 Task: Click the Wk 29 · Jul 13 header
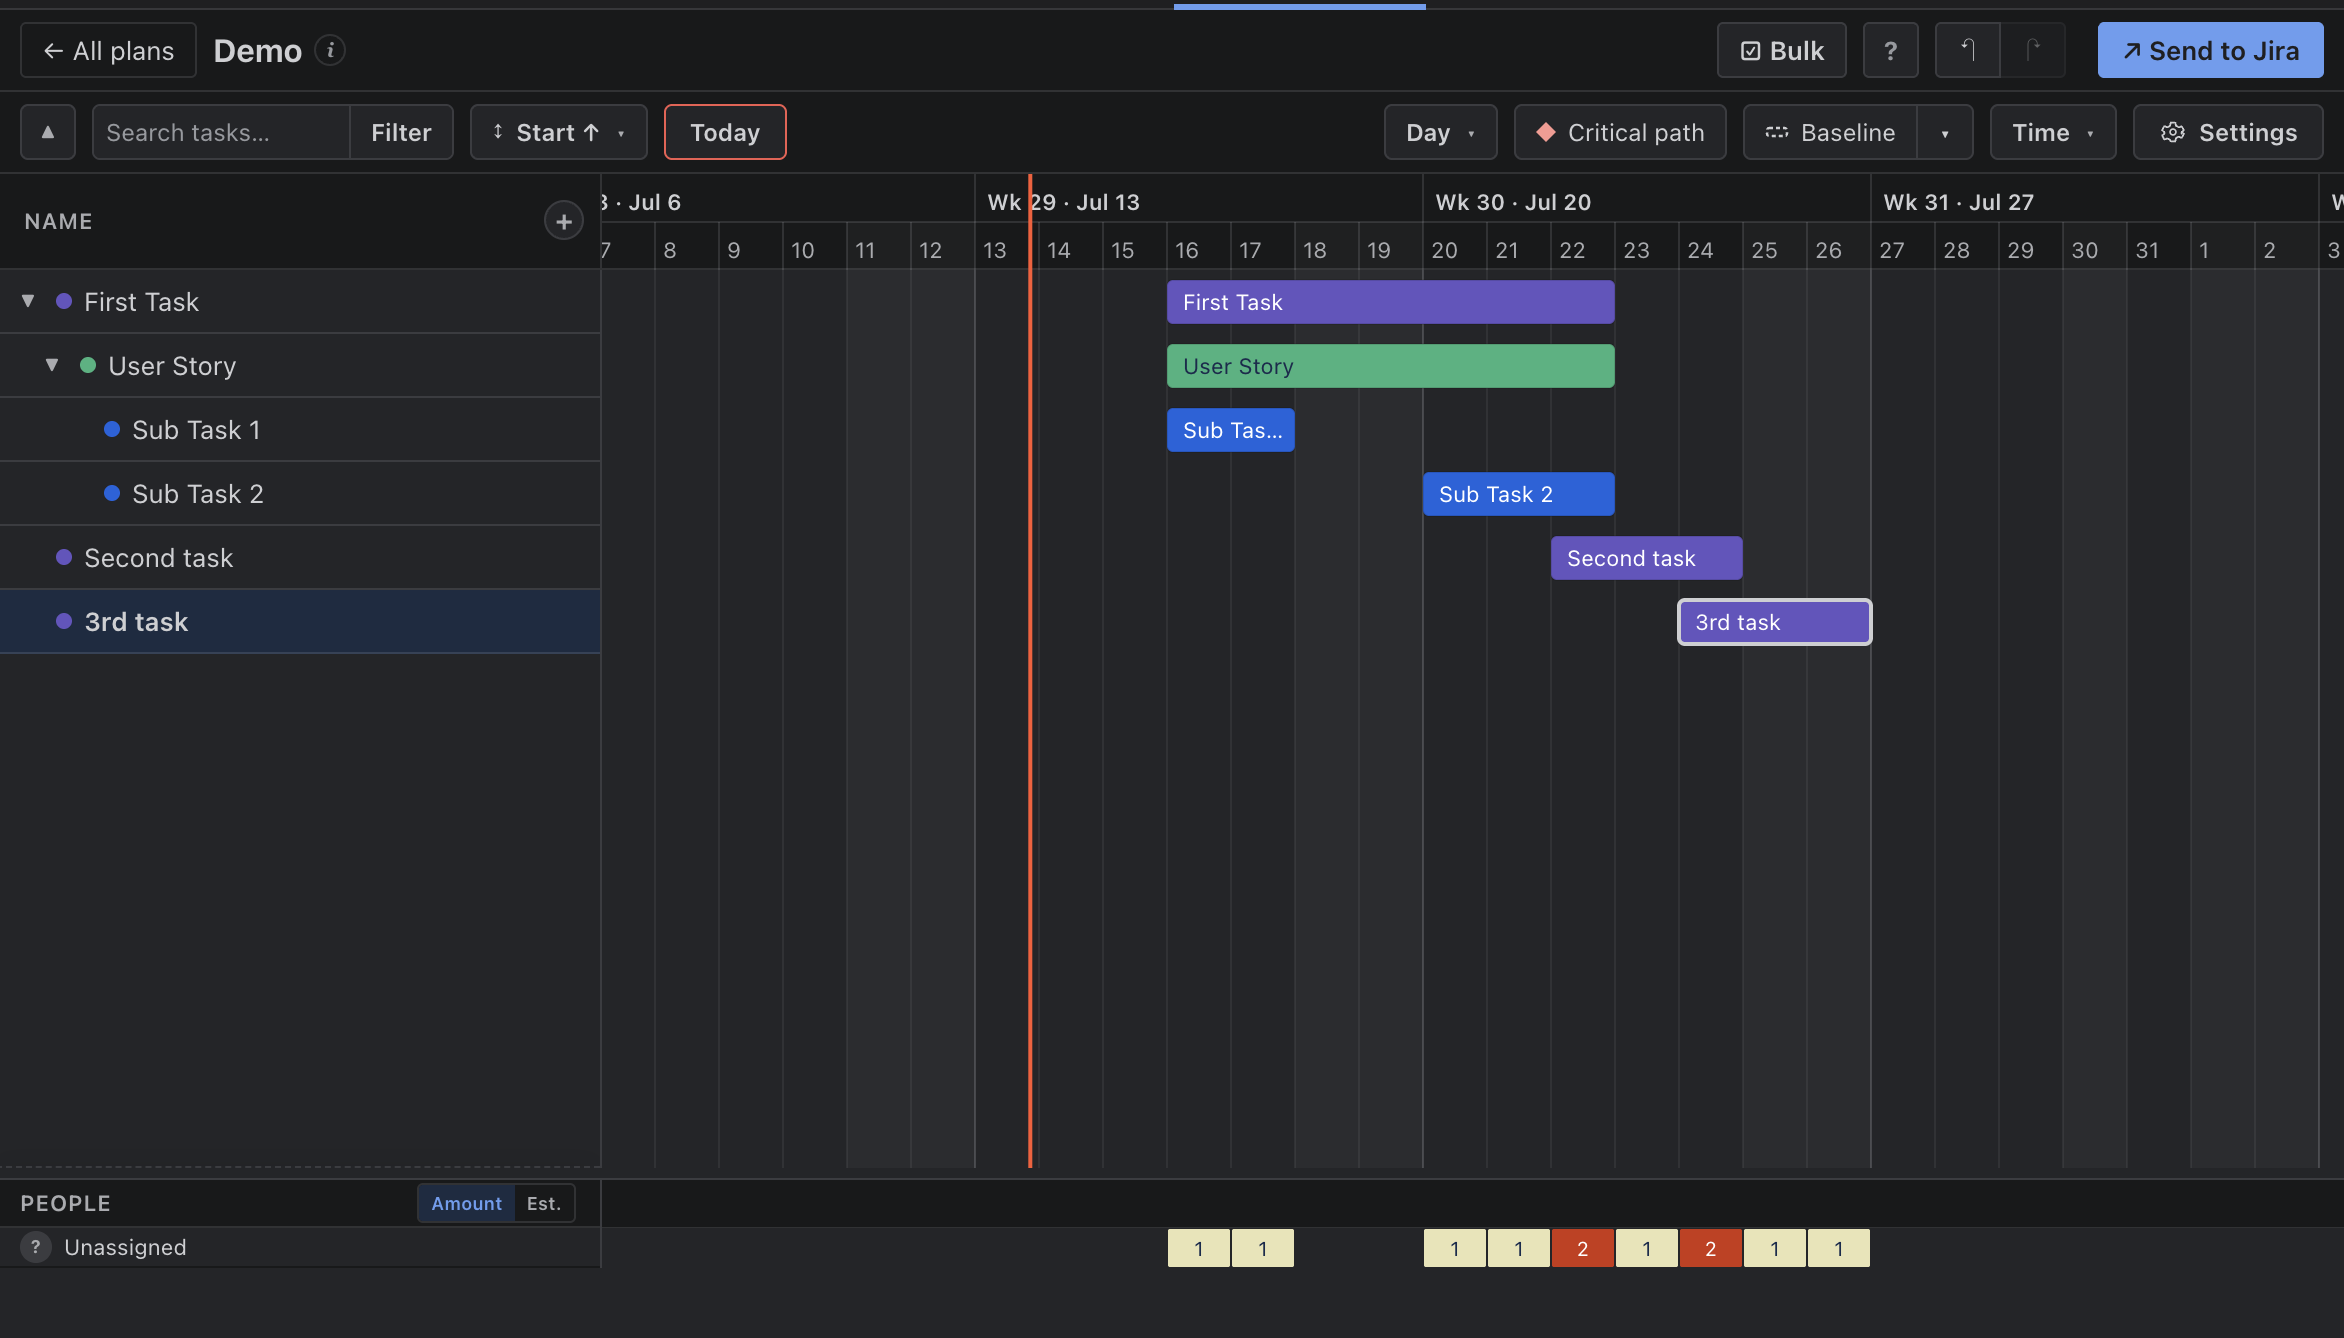click(x=1063, y=202)
